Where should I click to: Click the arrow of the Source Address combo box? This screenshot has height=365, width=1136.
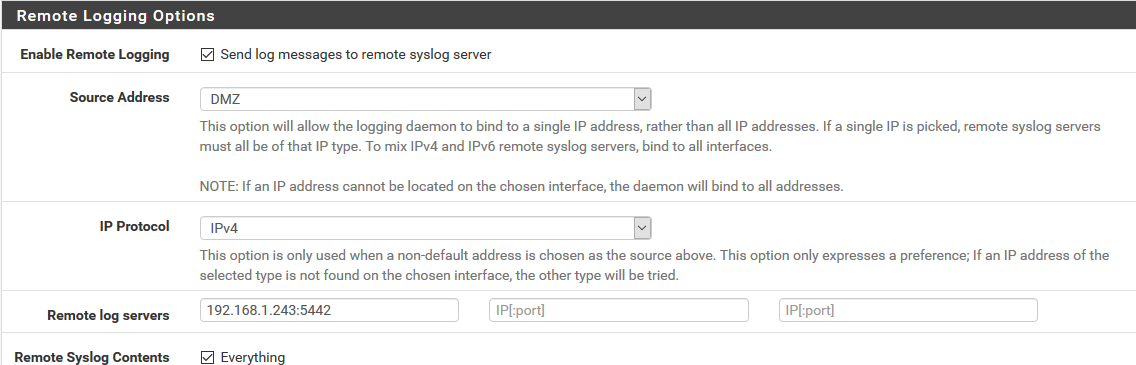pos(642,99)
